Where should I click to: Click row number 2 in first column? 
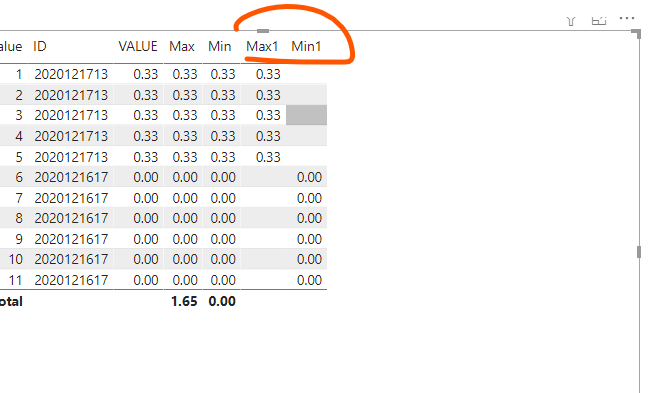point(19,95)
